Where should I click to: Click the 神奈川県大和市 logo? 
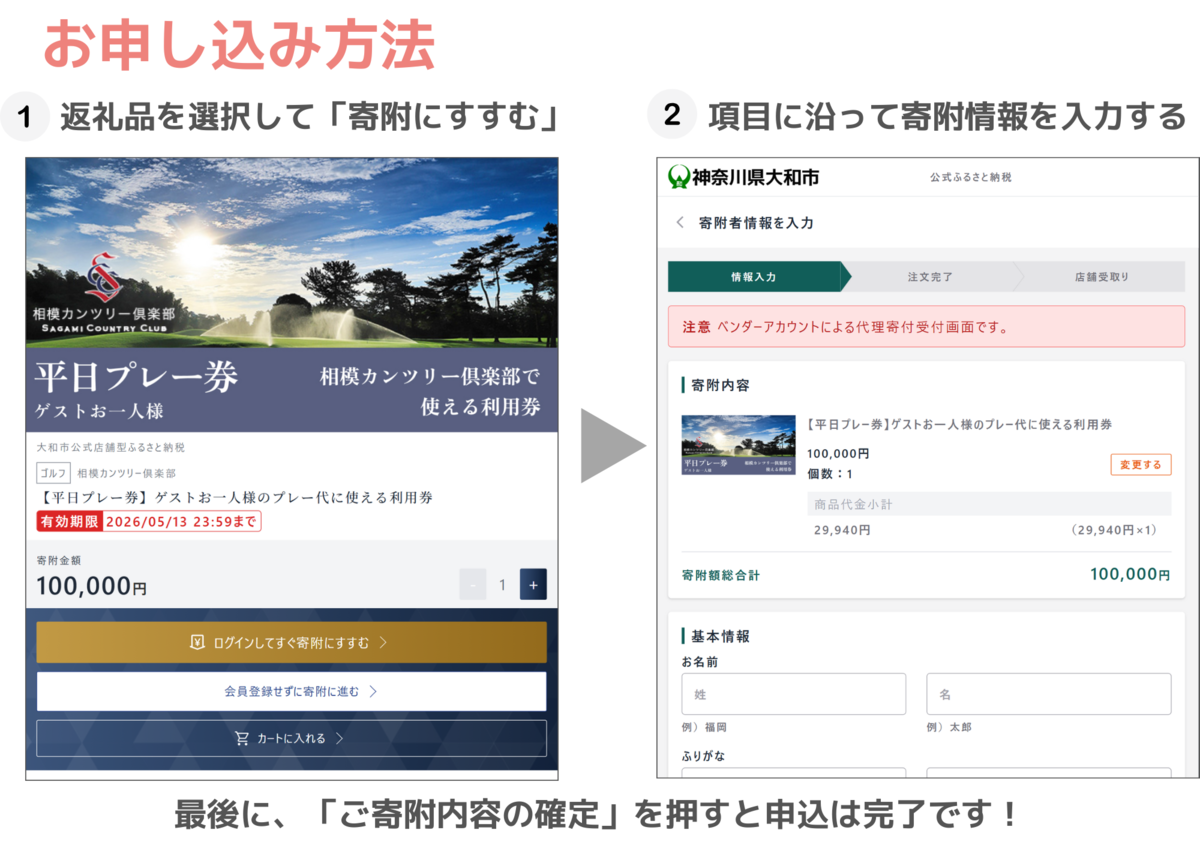tap(743, 178)
